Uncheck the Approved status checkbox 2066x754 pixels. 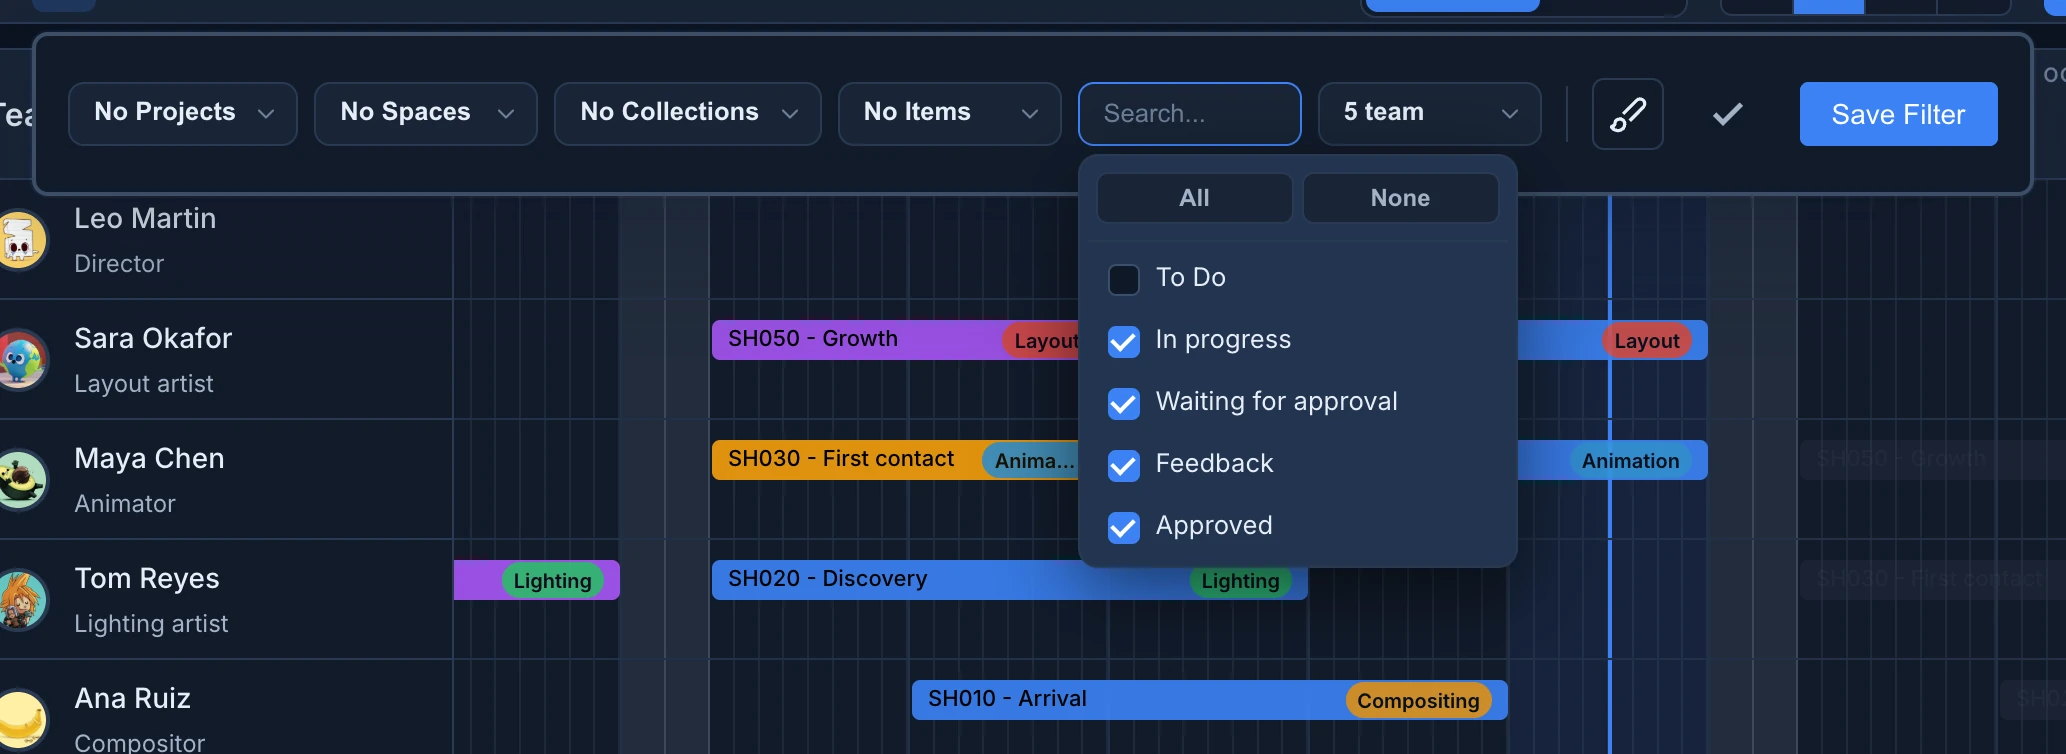point(1124,527)
